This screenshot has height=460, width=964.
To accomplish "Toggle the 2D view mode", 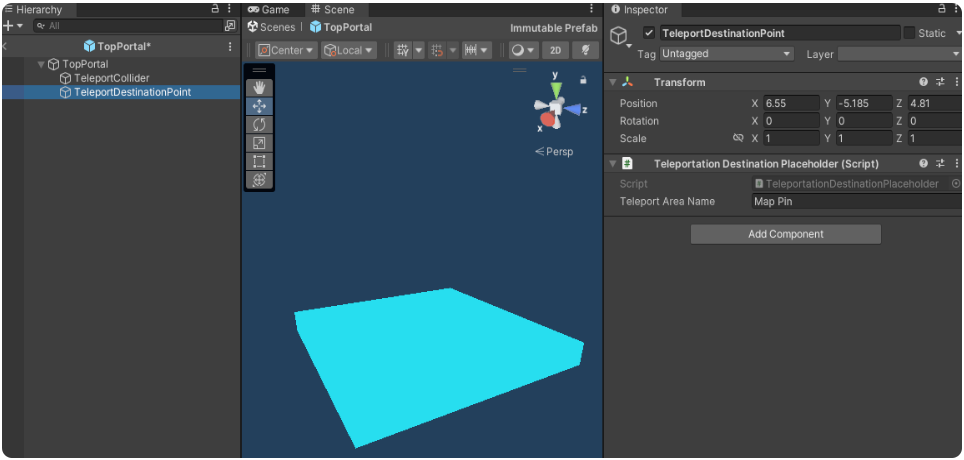I will (x=555, y=50).
